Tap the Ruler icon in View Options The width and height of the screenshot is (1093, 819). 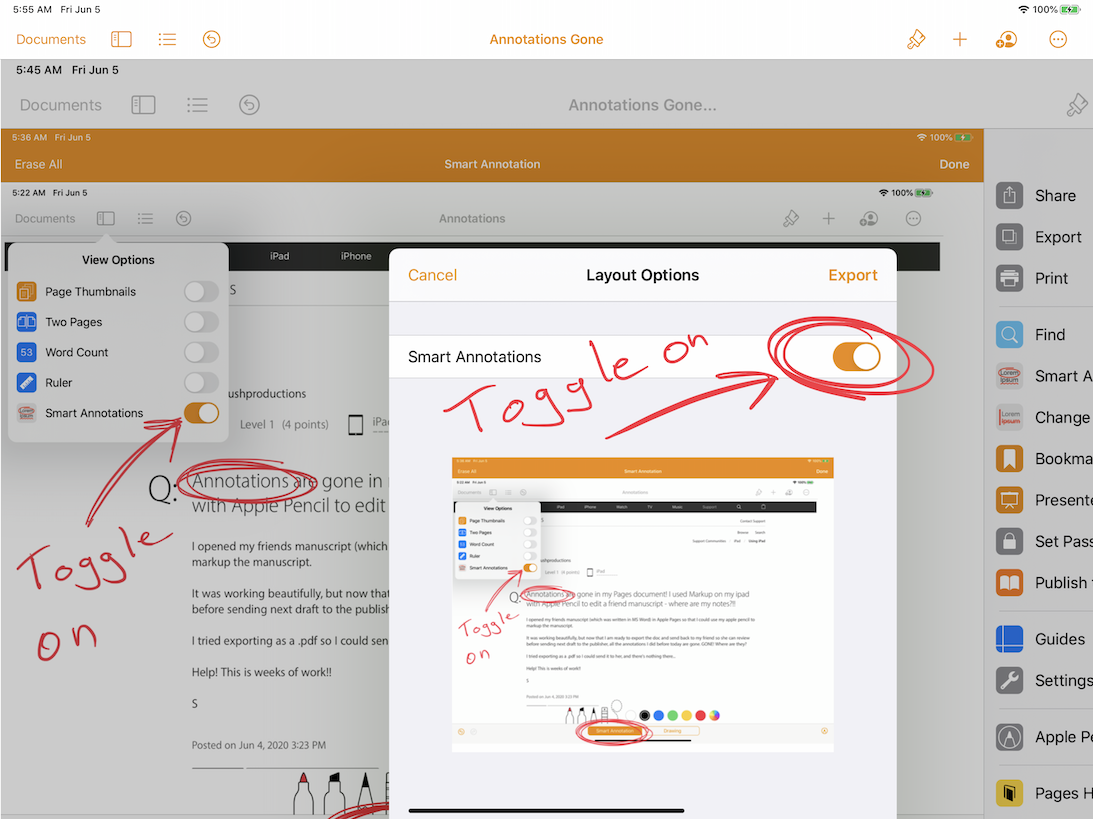tap(26, 382)
